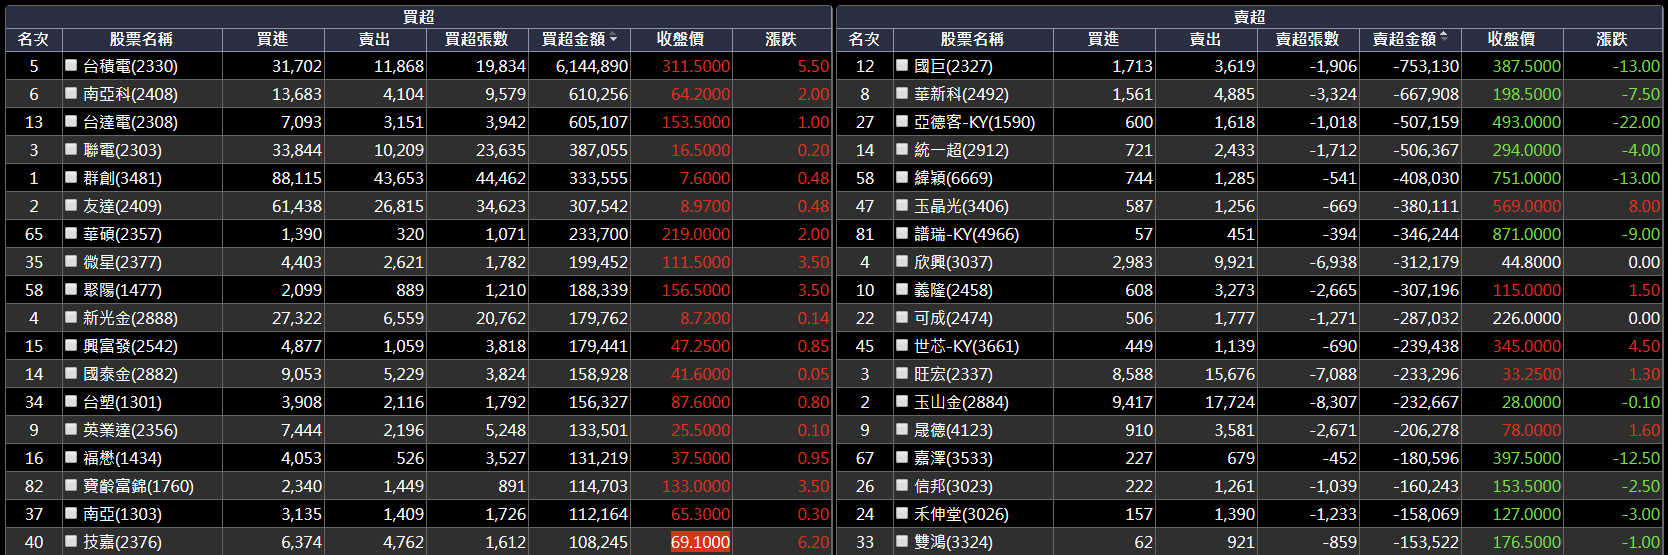Open the stock name 信邦(3023)

click(953, 486)
